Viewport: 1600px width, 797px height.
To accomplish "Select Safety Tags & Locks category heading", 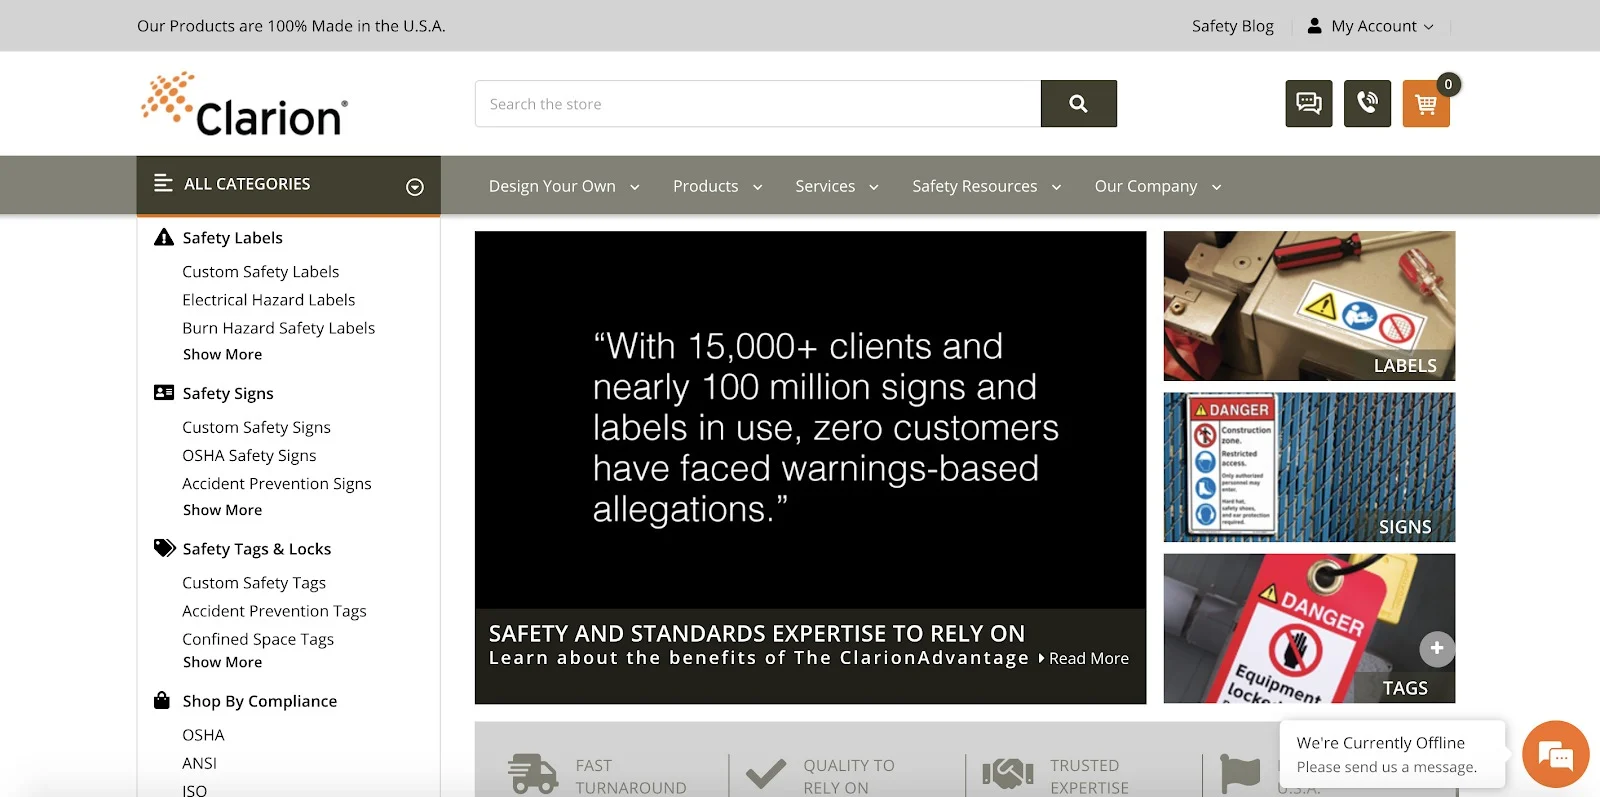I will click(x=257, y=549).
